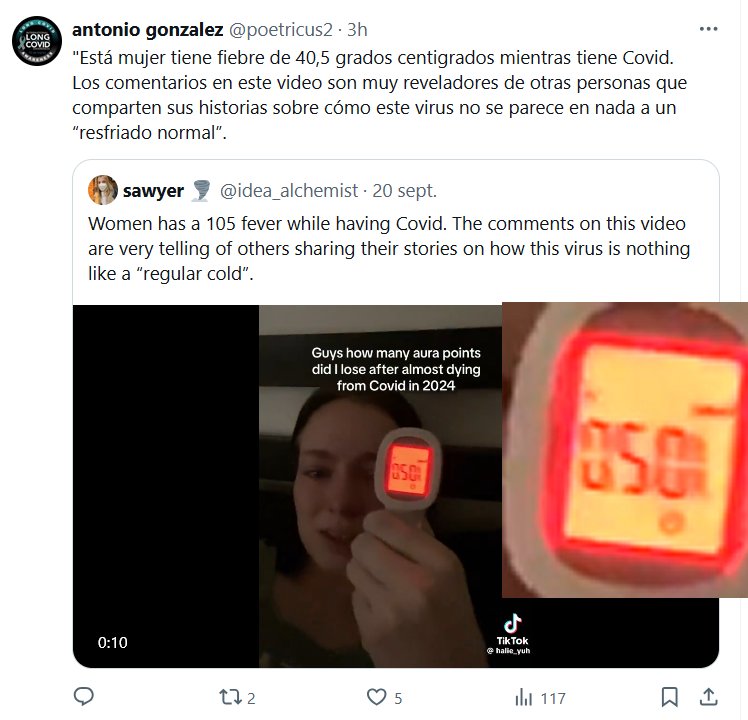
Task: Open the three-dot more options menu
Action: click(x=708, y=29)
